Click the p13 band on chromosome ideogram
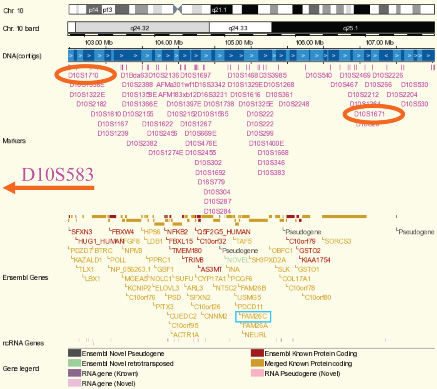 (x=108, y=10)
